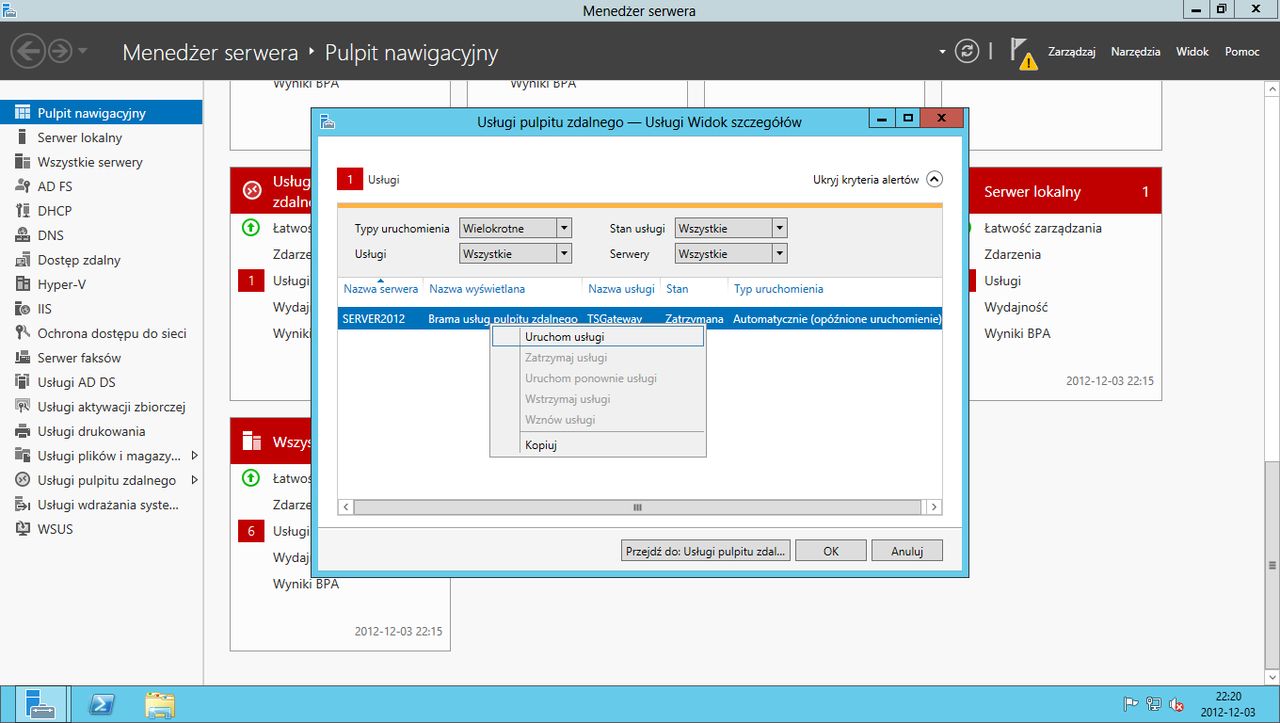Click the Ochrona dostępu do sieci icon
Screen dimensions: 1280x723
22,333
